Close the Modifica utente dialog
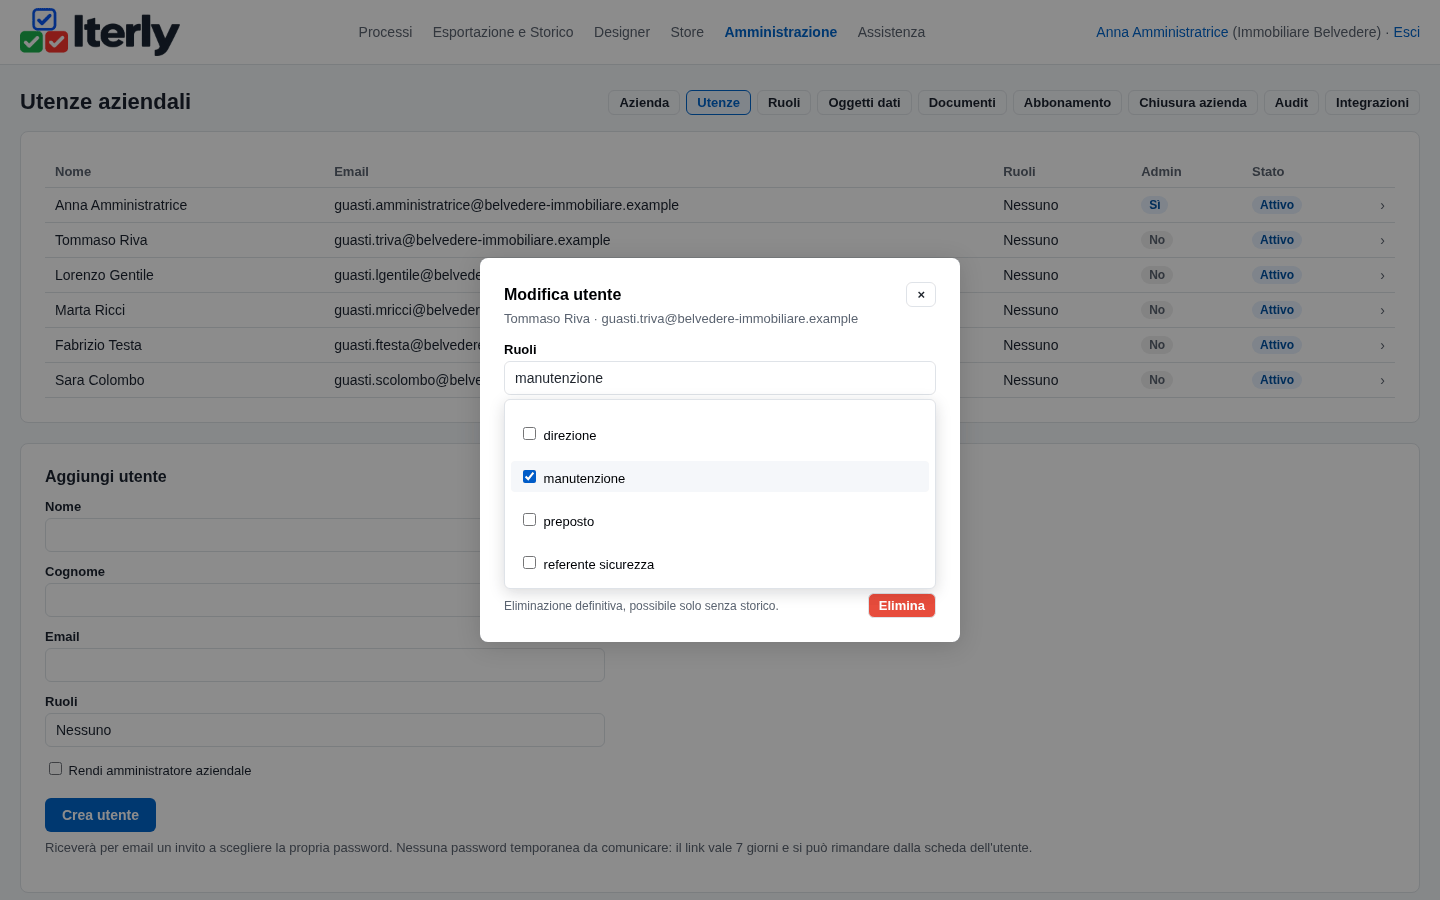This screenshot has height=900, width=1440. (x=921, y=294)
